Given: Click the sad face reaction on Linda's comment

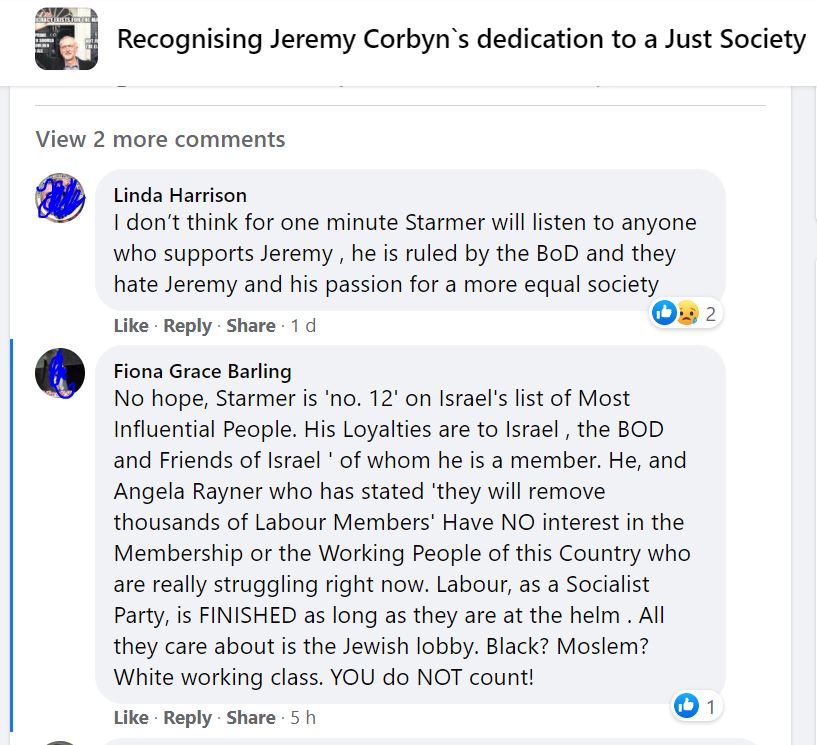Looking at the screenshot, I should tap(686, 314).
